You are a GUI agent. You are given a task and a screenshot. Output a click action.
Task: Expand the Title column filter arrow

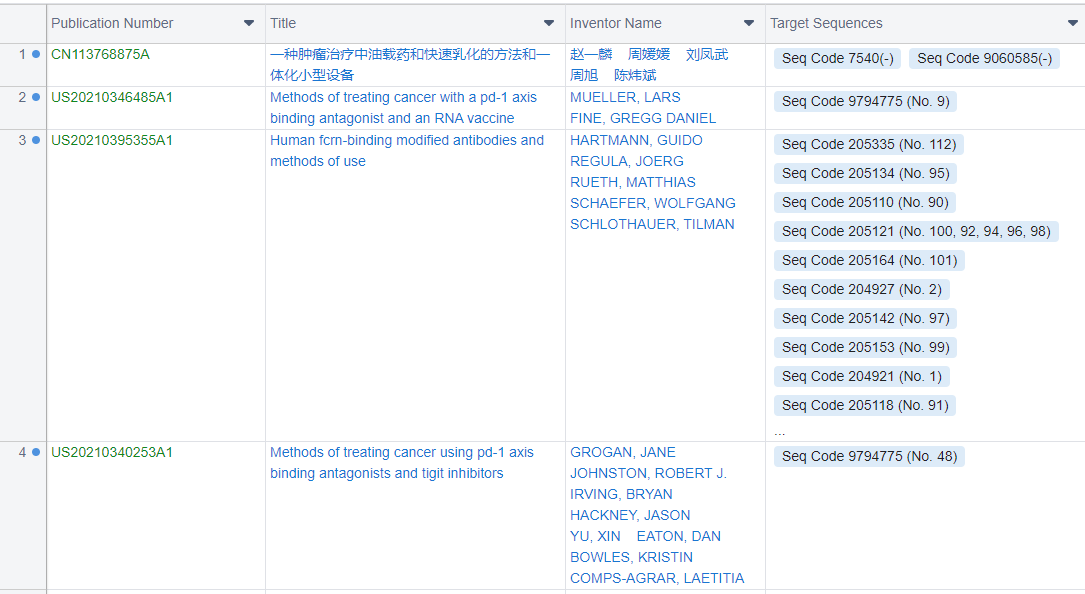coord(549,23)
